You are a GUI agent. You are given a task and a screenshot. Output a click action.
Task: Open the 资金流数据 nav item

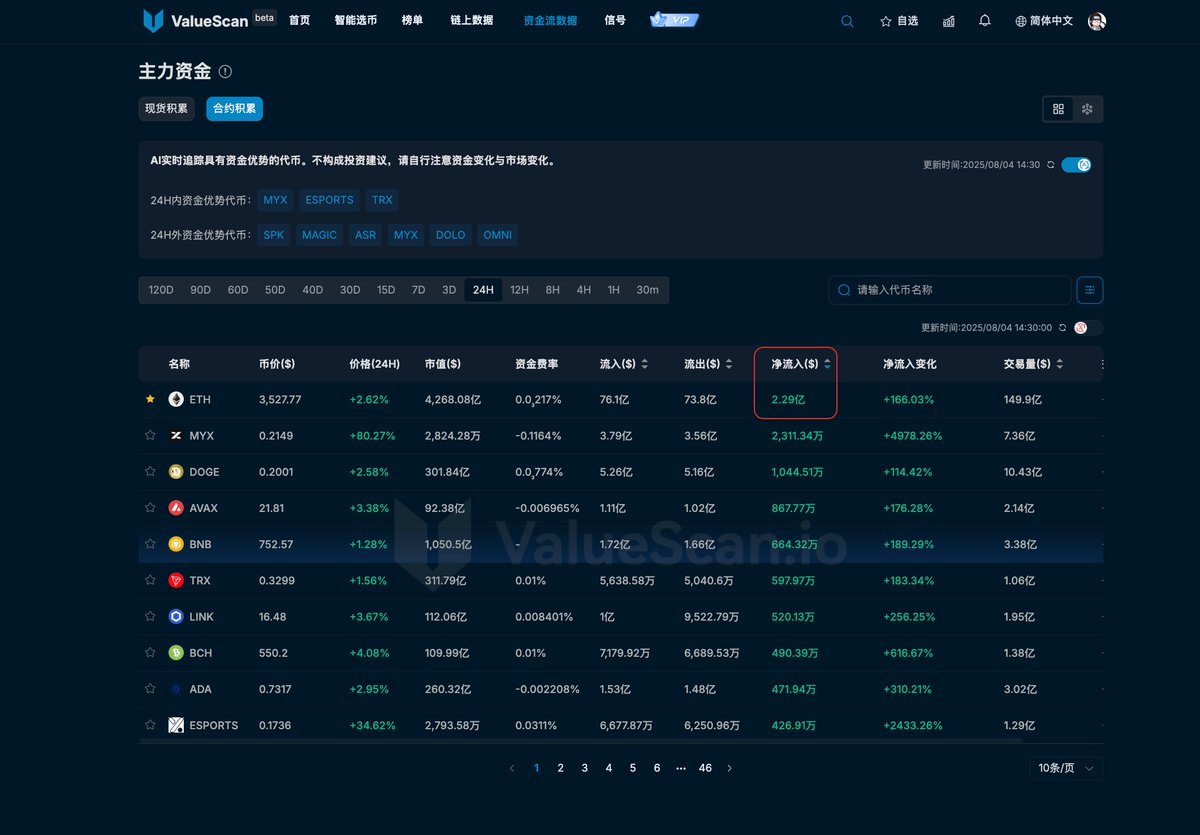(550, 20)
